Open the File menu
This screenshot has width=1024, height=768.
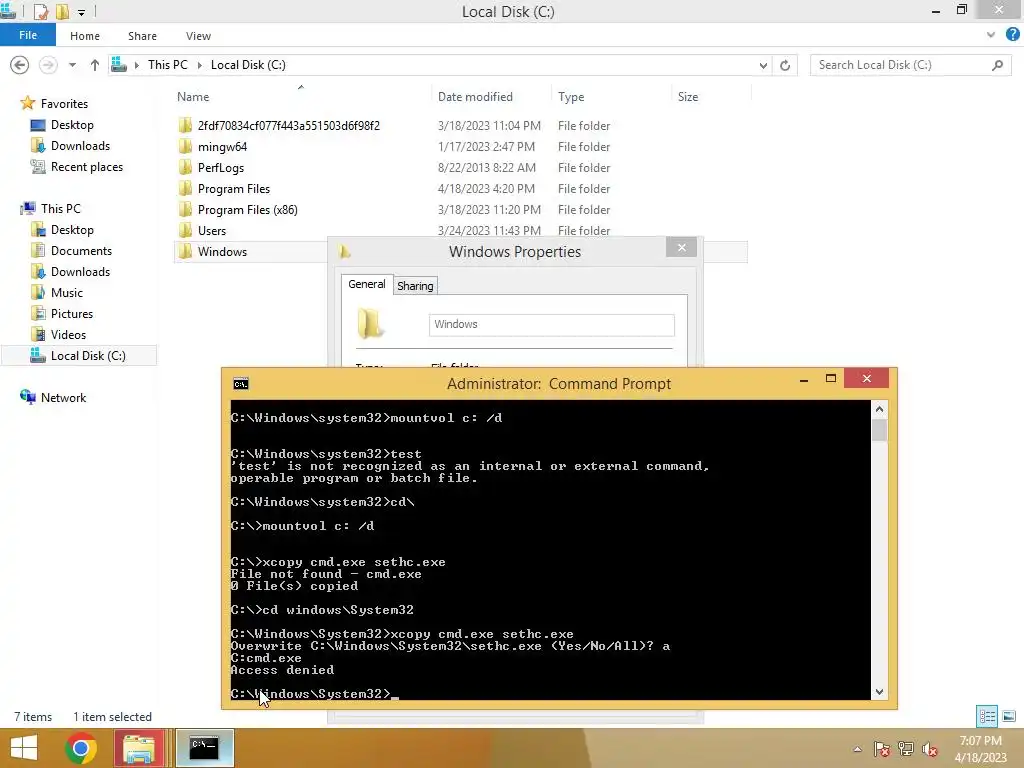click(x=28, y=35)
